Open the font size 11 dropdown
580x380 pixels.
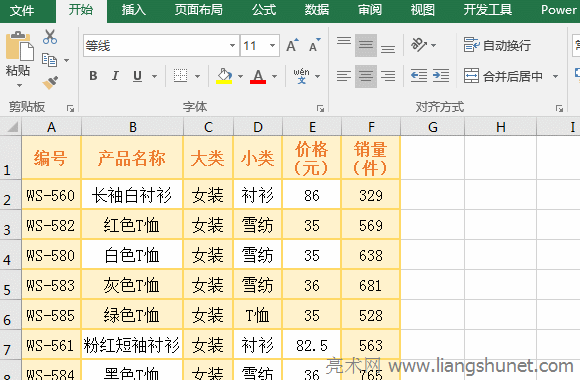[272, 46]
